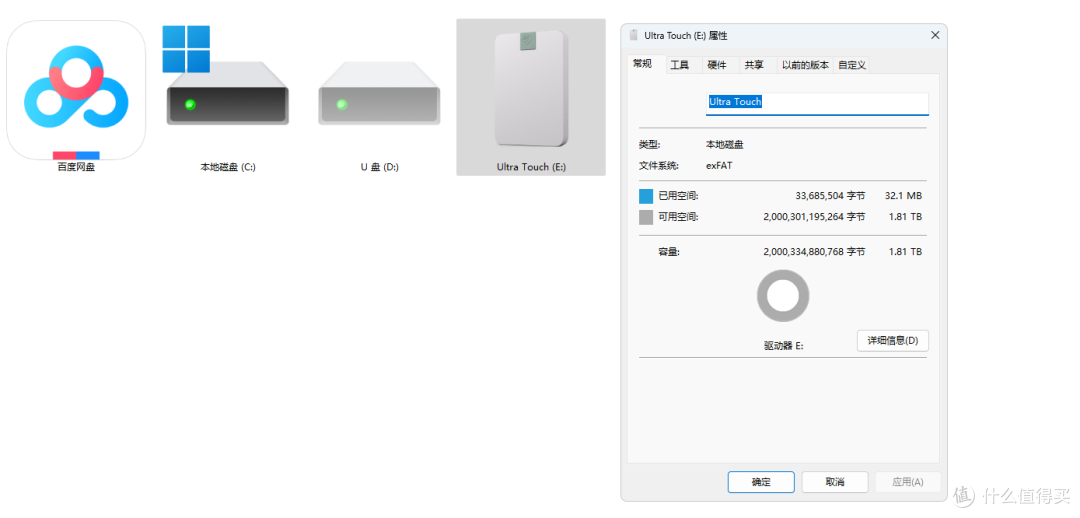
Task: Go to the 以前的版本 tab
Action: click(x=805, y=65)
